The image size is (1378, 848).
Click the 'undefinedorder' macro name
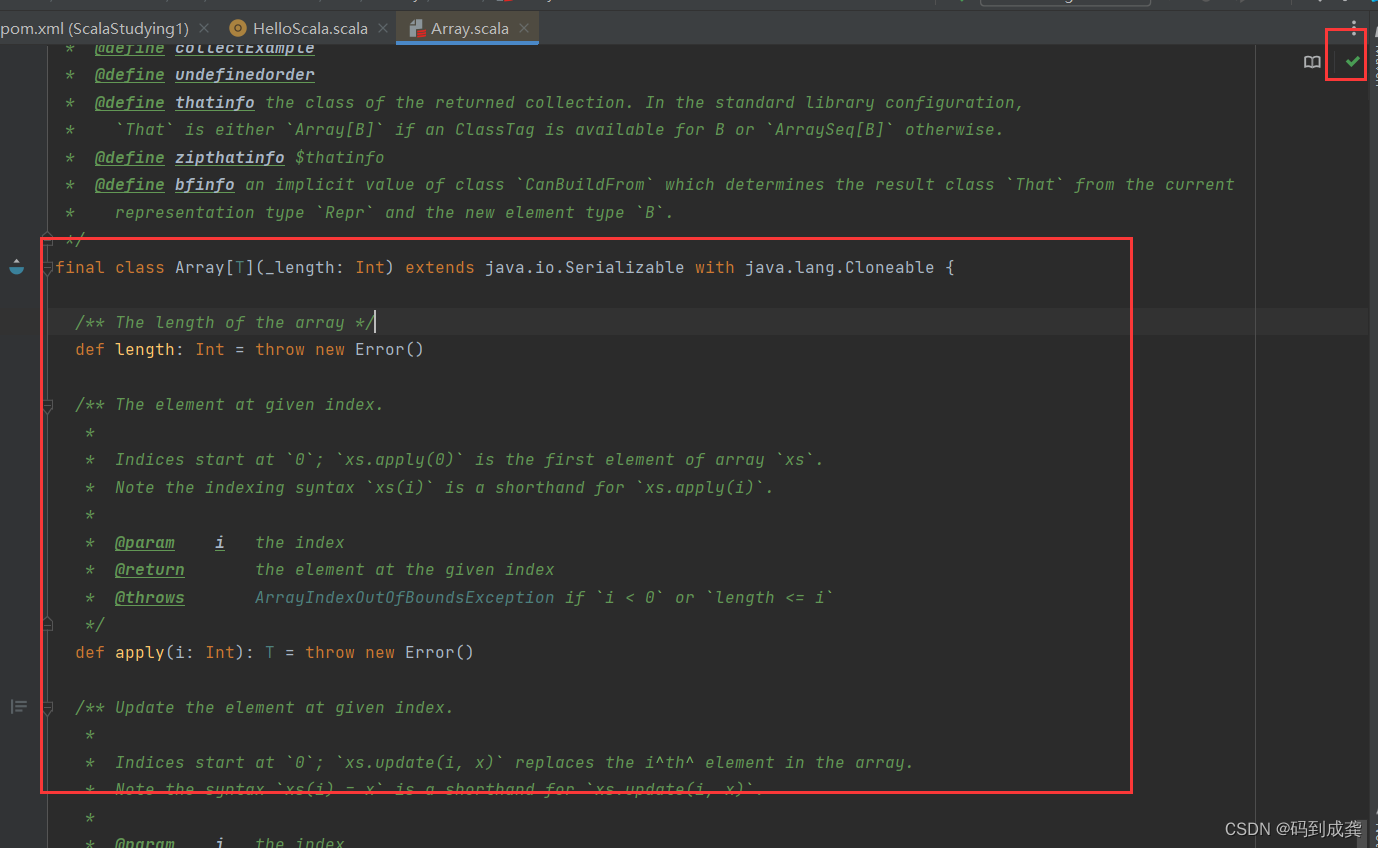(x=245, y=75)
